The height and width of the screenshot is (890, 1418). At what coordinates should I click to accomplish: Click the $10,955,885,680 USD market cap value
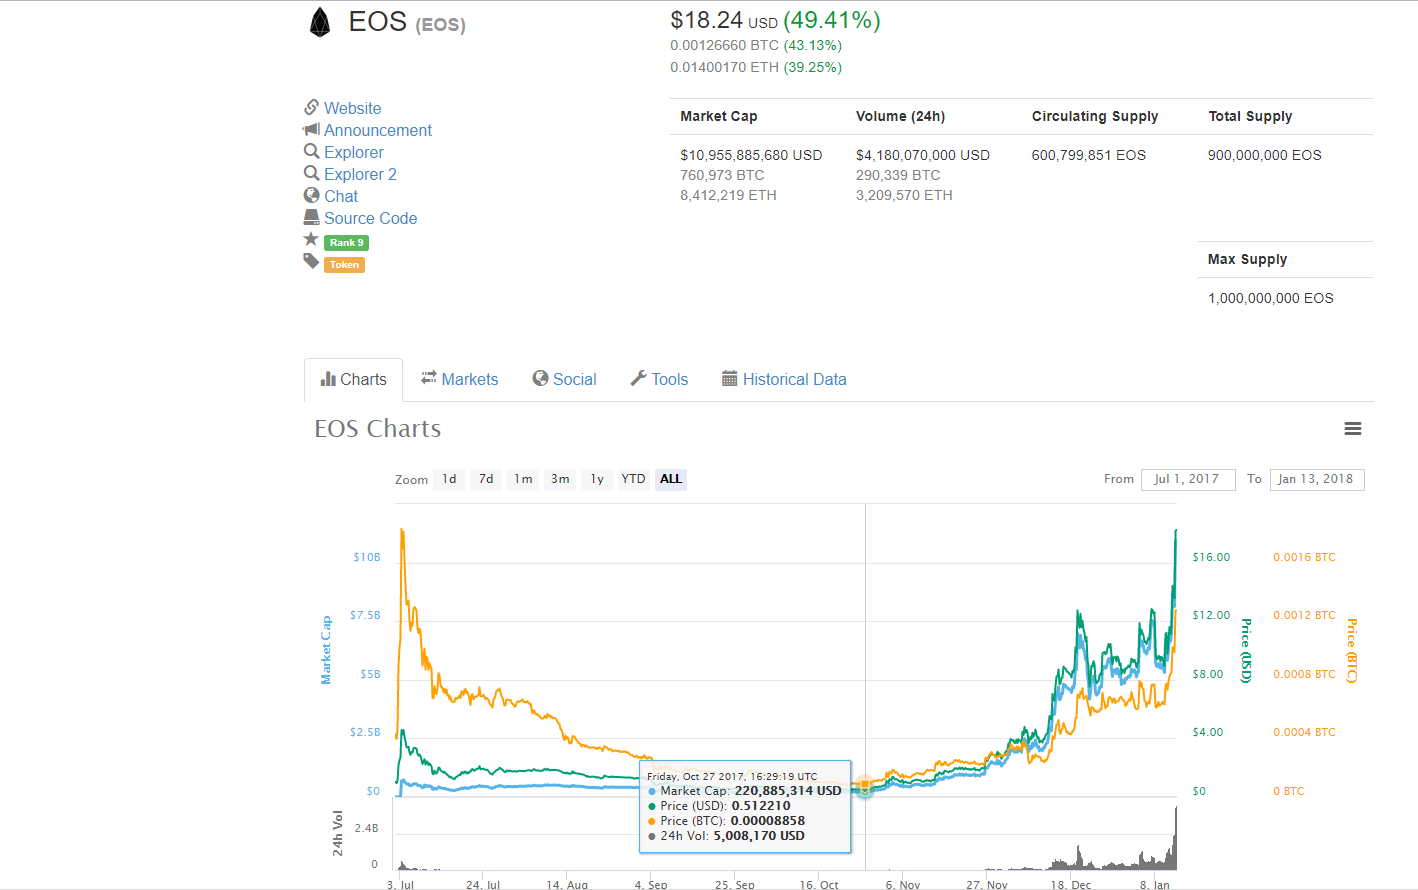pyautogui.click(x=751, y=155)
